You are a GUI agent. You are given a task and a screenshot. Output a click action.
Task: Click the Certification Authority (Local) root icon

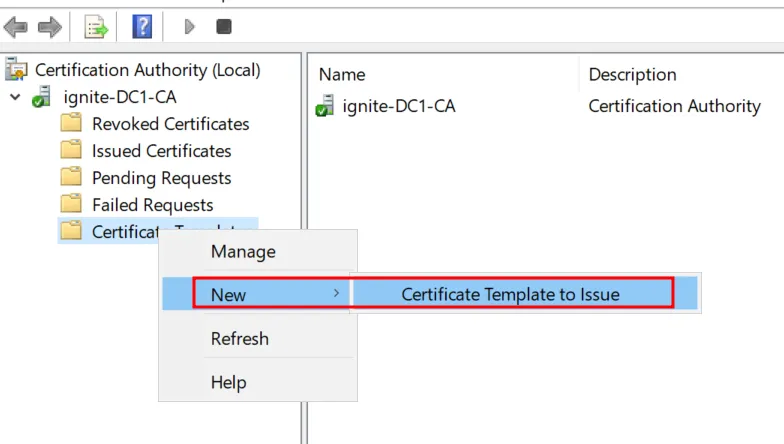pyautogui.click(x=17, y=70)
